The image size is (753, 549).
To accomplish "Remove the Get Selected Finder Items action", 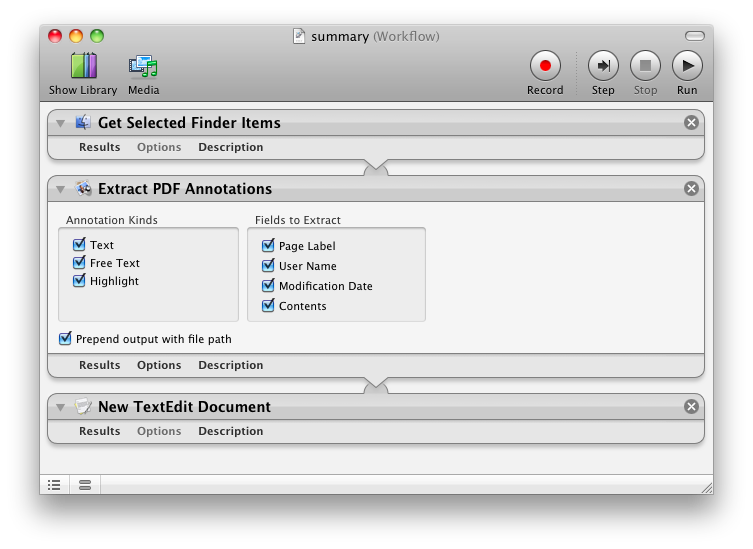I will pyautogui.click(x=691, y=122).
